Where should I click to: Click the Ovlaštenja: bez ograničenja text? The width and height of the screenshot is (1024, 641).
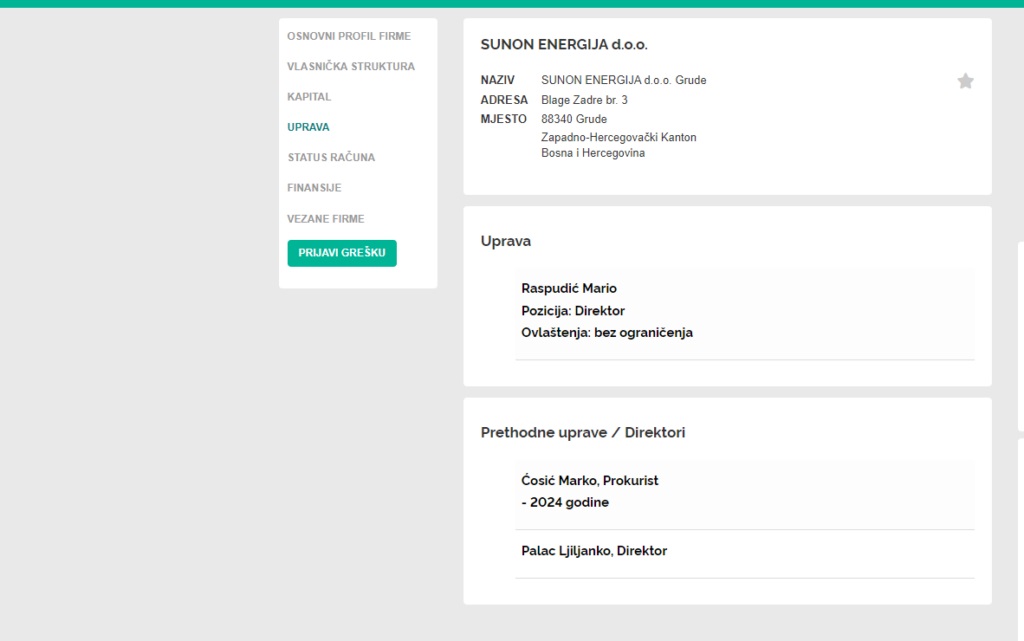click(607, 333)
